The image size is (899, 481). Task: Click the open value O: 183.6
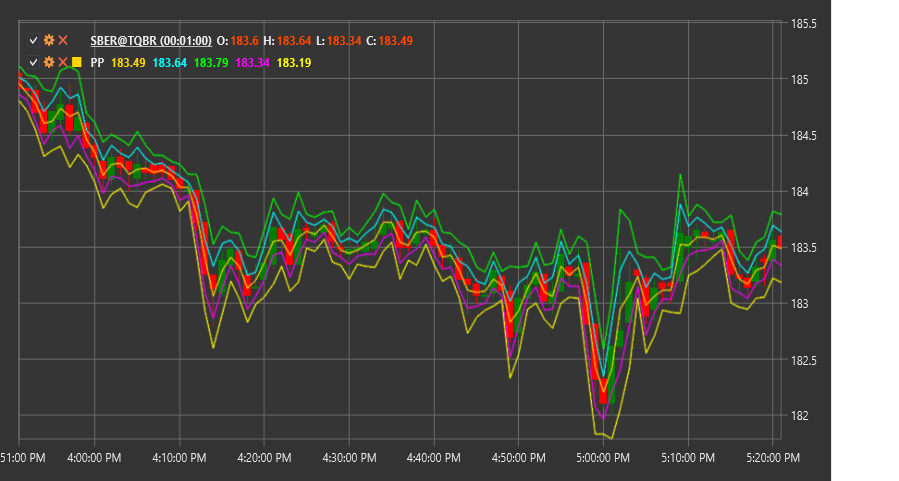pos(237,41)
